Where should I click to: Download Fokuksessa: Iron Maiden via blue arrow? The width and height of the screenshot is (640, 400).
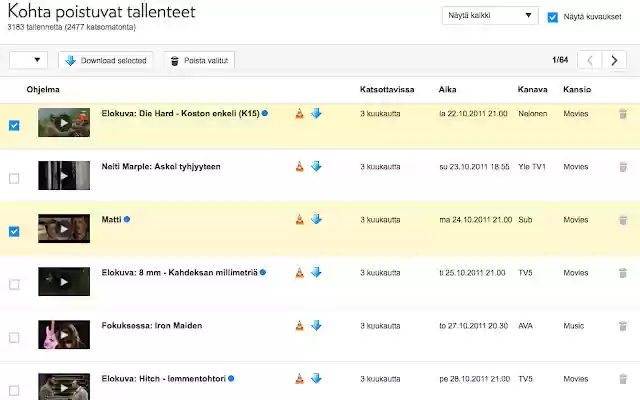pos(316,326)
